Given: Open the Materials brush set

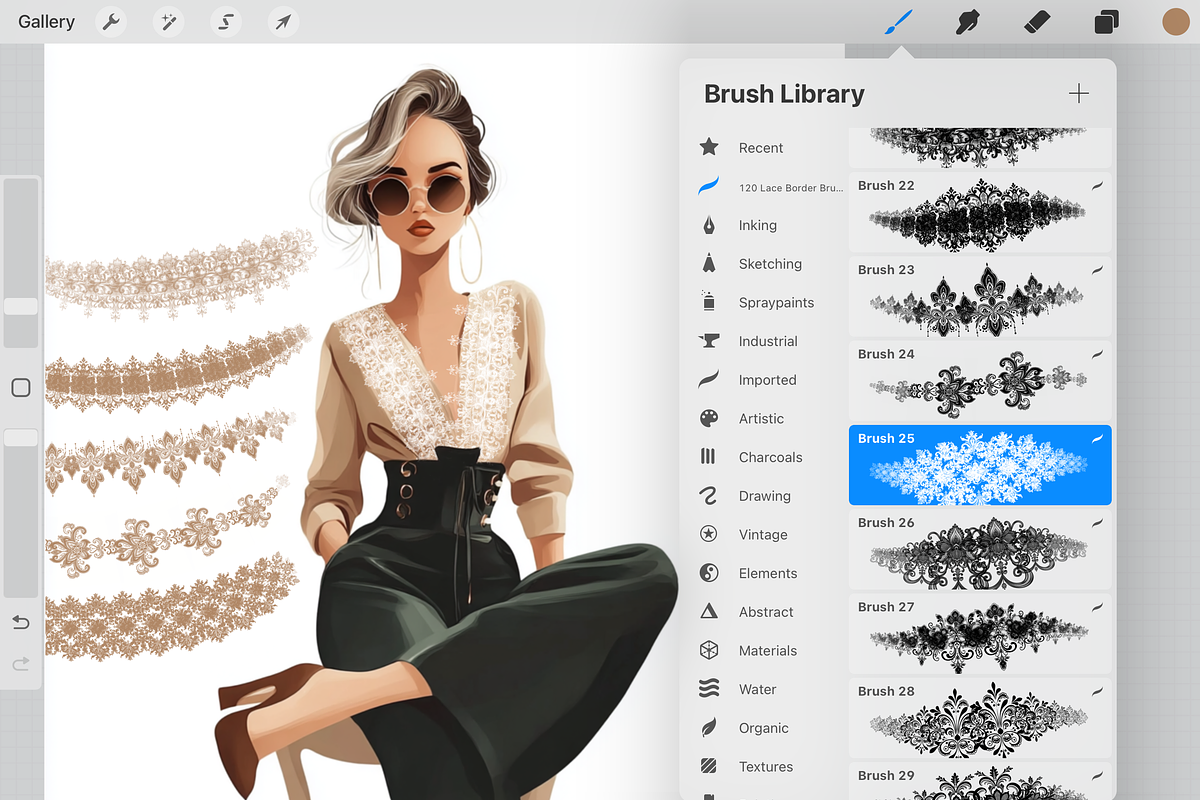Looking at the screenshot, I should coord(768,651).
